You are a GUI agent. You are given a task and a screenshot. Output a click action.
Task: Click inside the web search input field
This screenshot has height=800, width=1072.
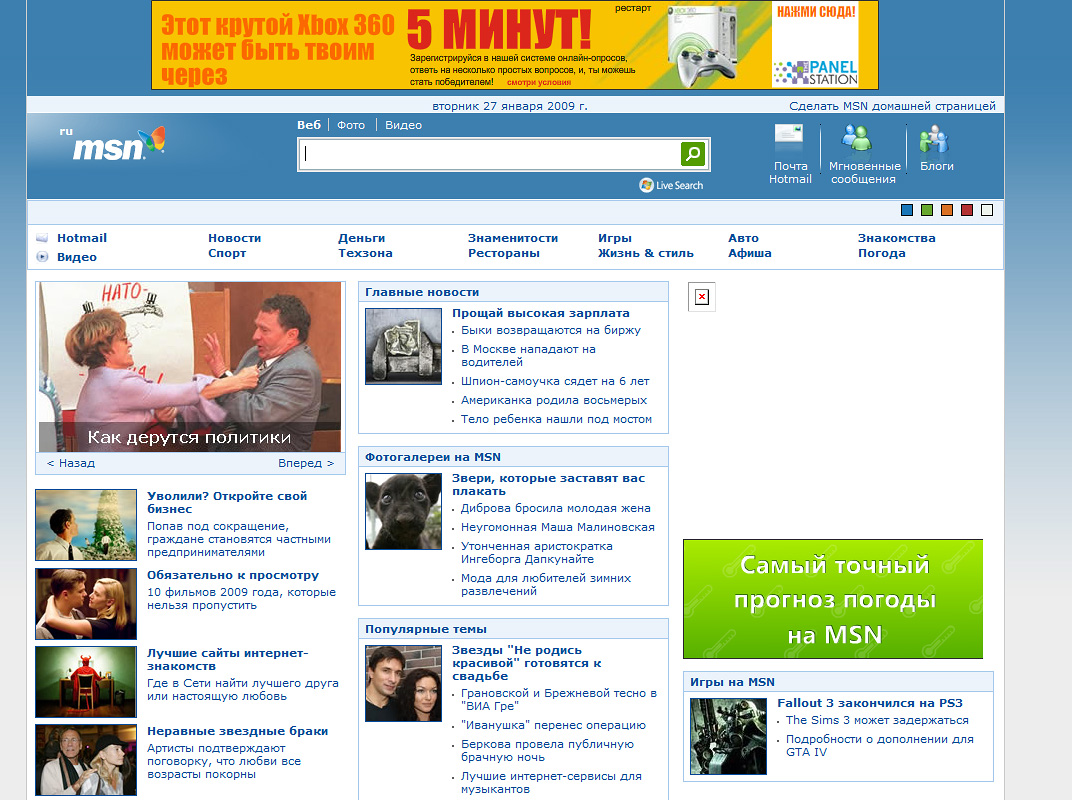click(x=490, y=154)
